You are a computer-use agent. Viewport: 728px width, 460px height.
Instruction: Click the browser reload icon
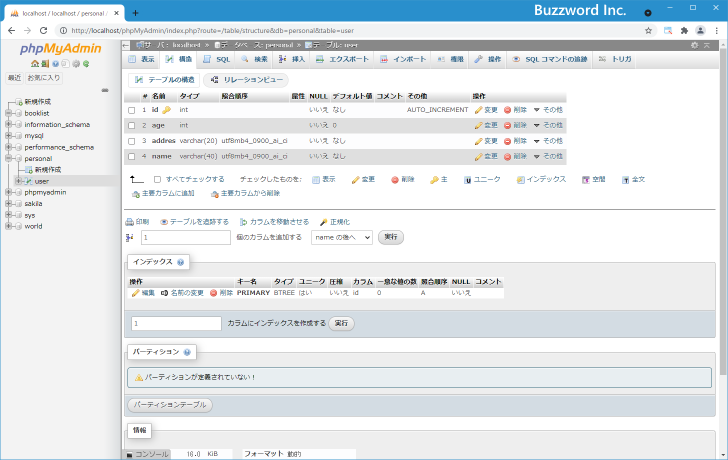(43, 31)
